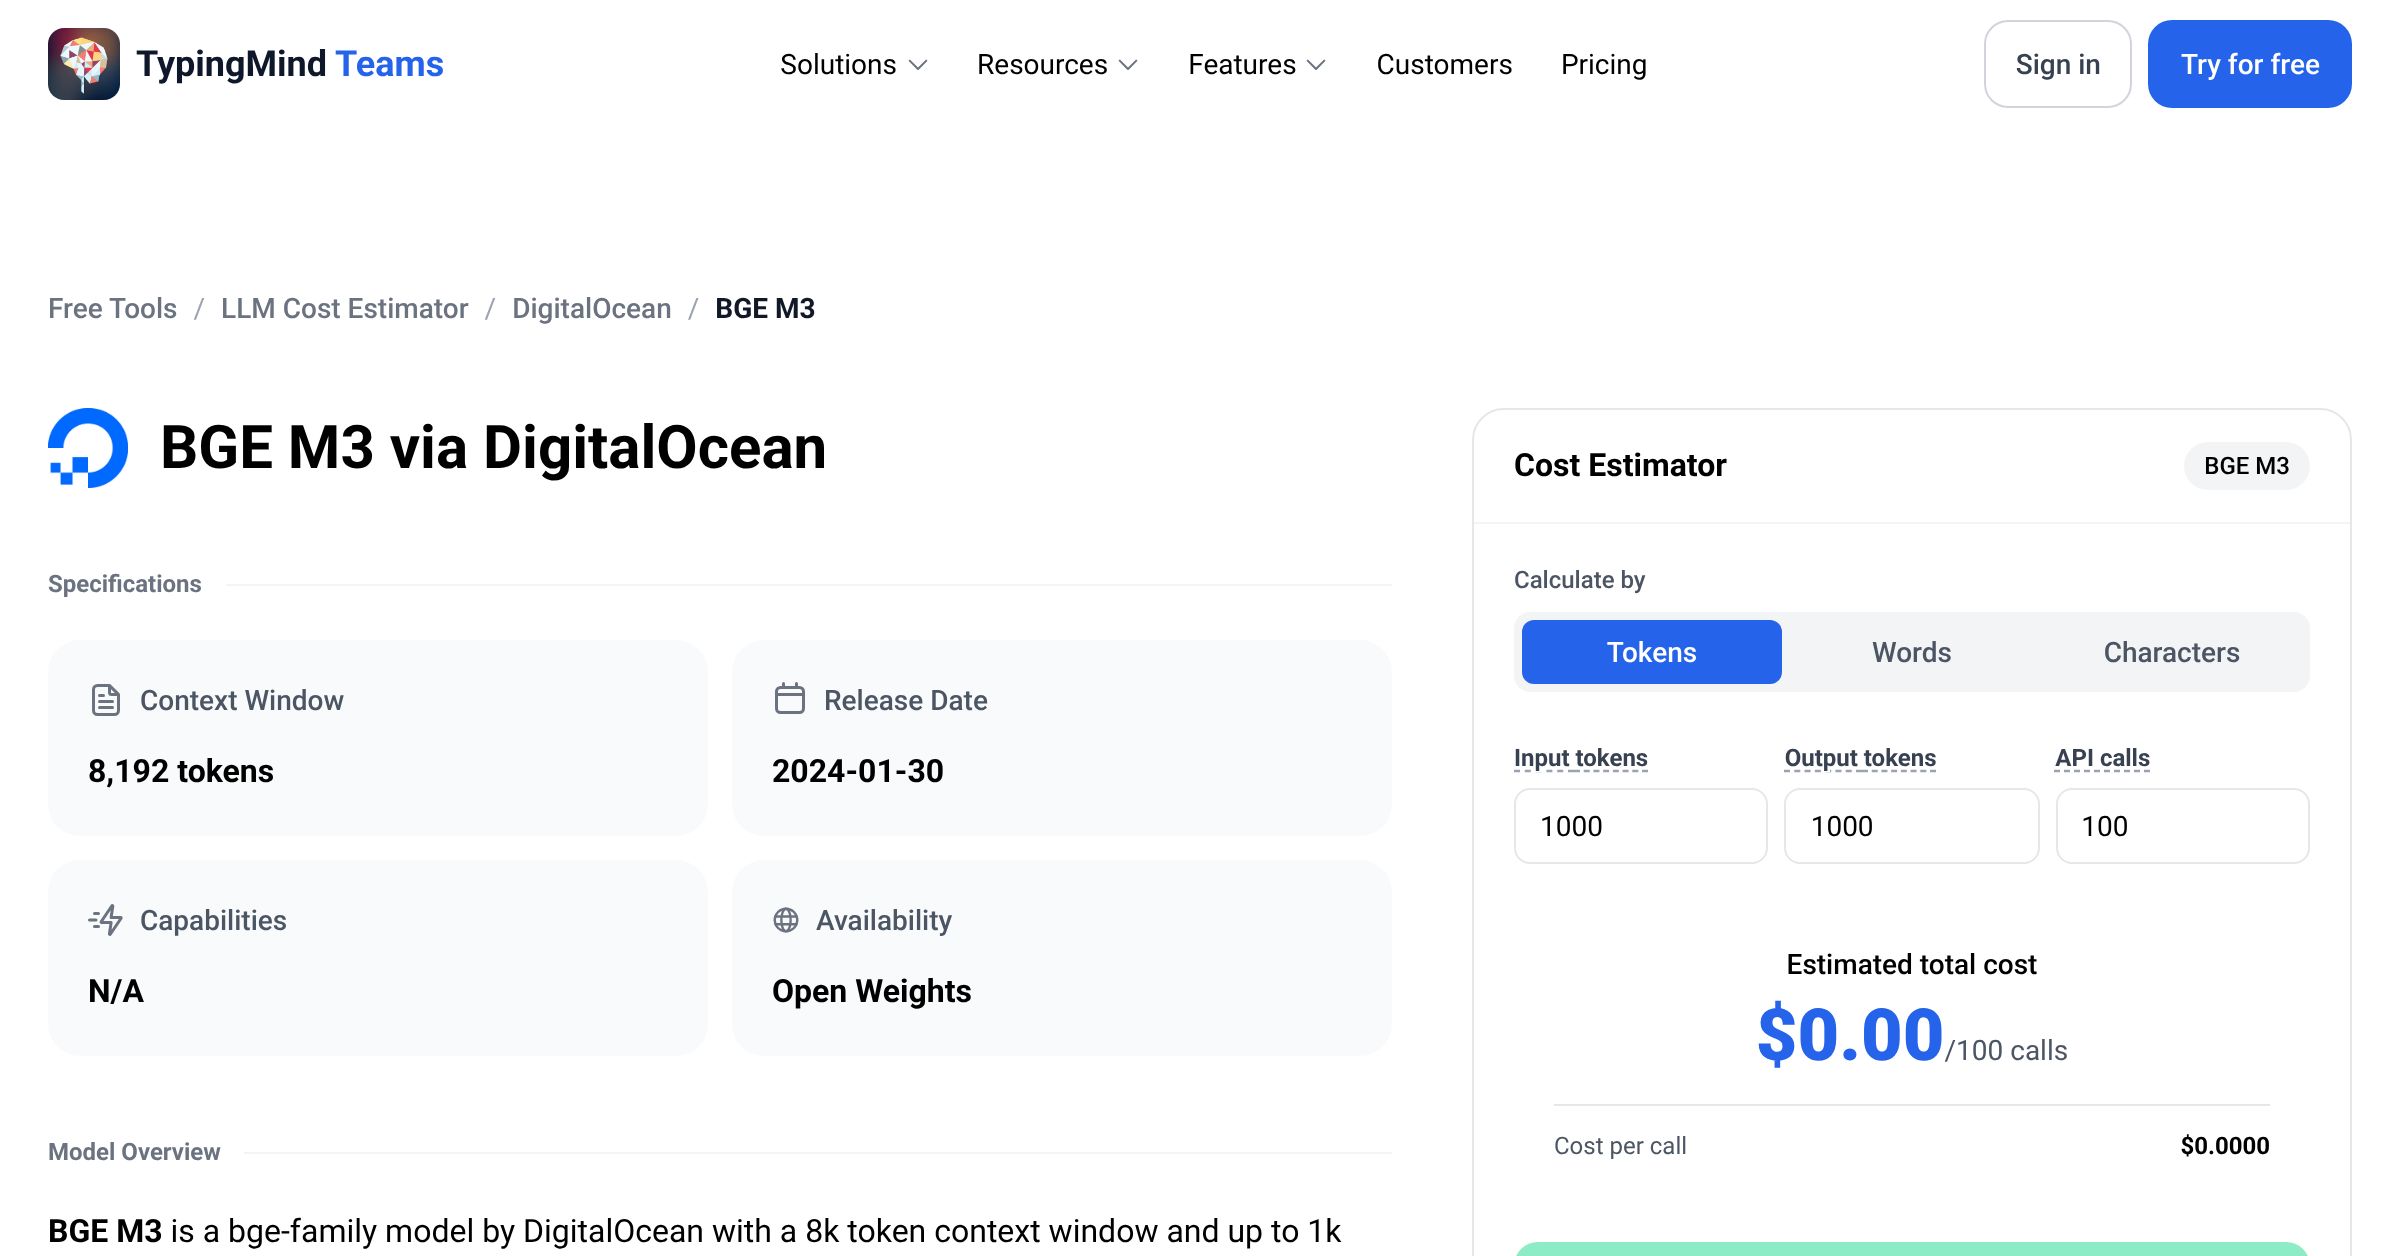
Task: Click the Cost per call label
Action: 1620,1146
